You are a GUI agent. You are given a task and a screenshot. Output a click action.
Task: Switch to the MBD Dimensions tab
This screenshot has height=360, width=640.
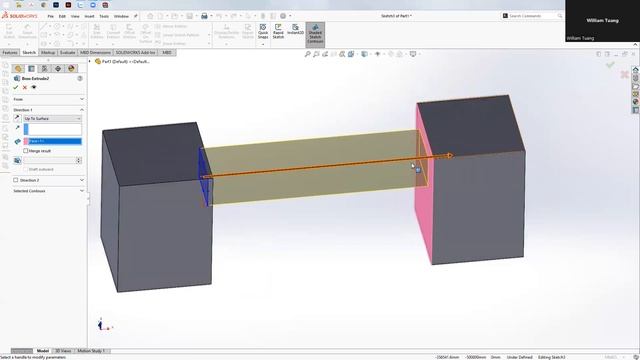[x=95, y=53]
